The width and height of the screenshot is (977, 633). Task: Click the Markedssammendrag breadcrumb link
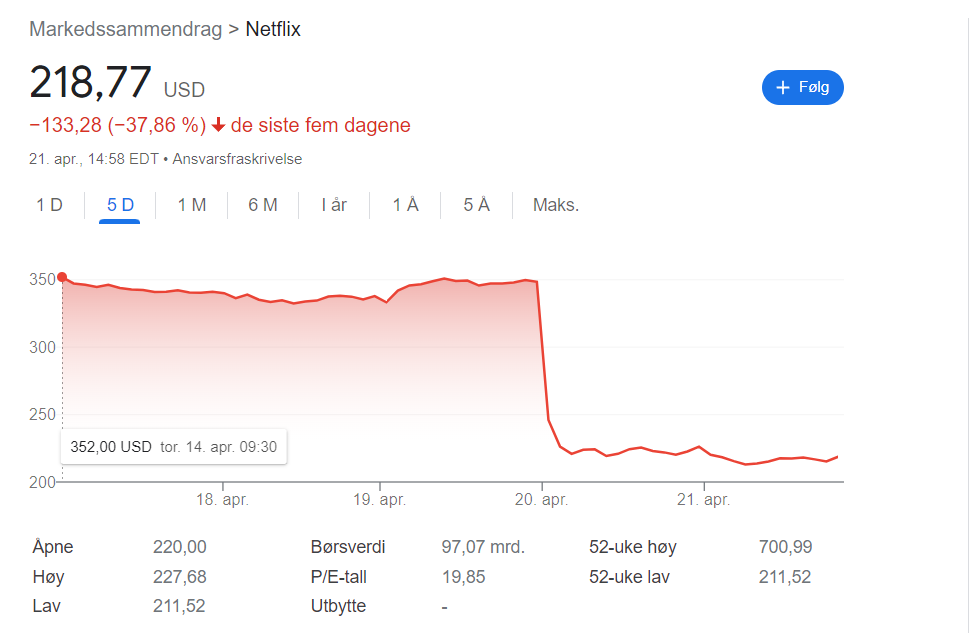[x=125, y=29]
